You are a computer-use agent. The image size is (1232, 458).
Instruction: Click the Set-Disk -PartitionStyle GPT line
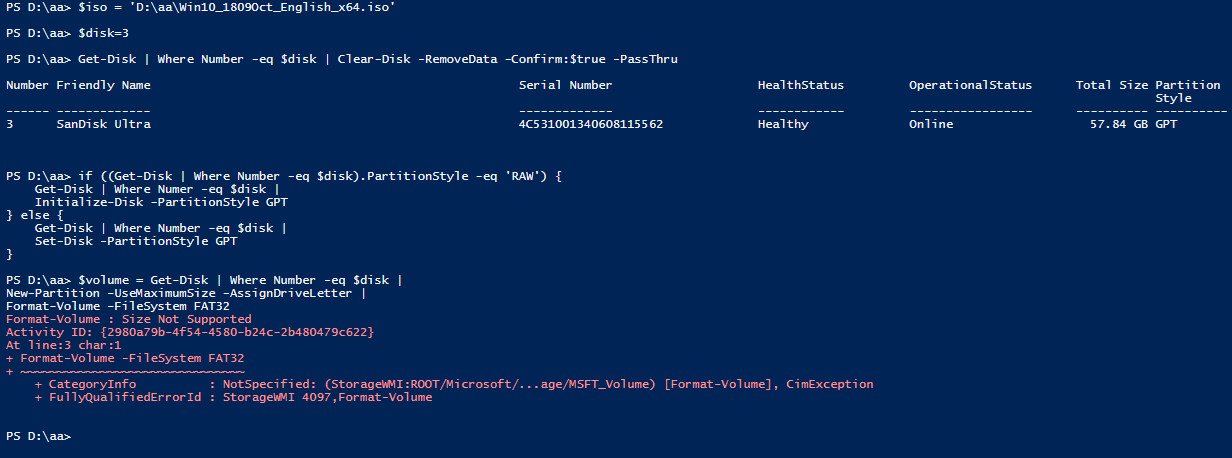point(136,241)
